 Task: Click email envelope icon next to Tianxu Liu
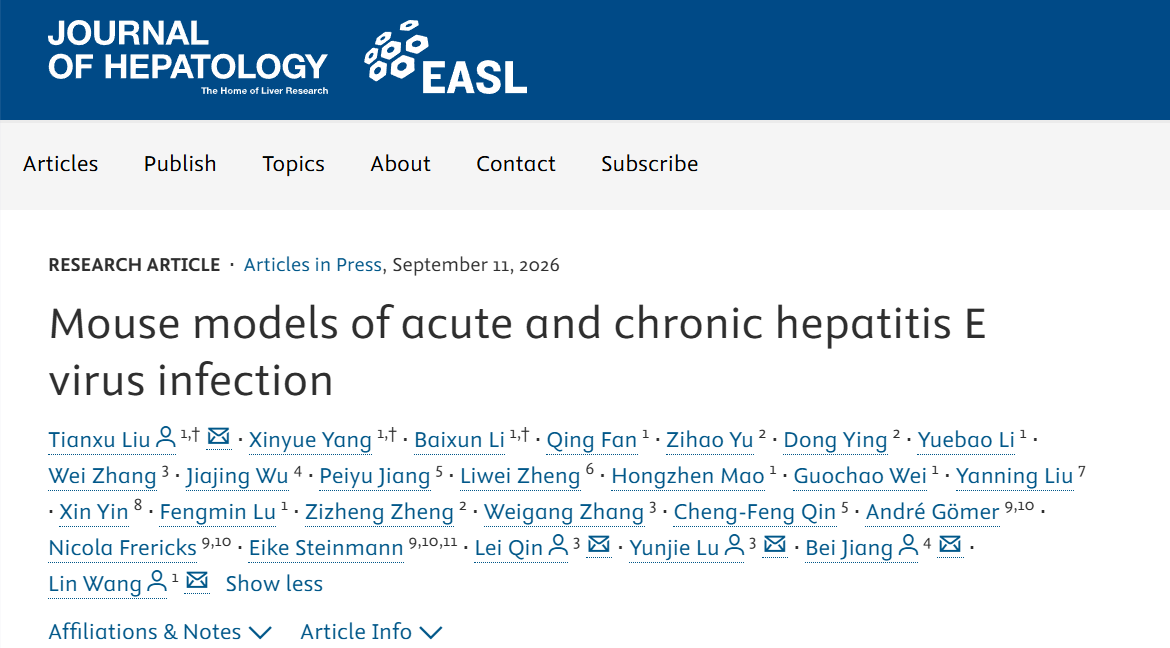[218, 436]
